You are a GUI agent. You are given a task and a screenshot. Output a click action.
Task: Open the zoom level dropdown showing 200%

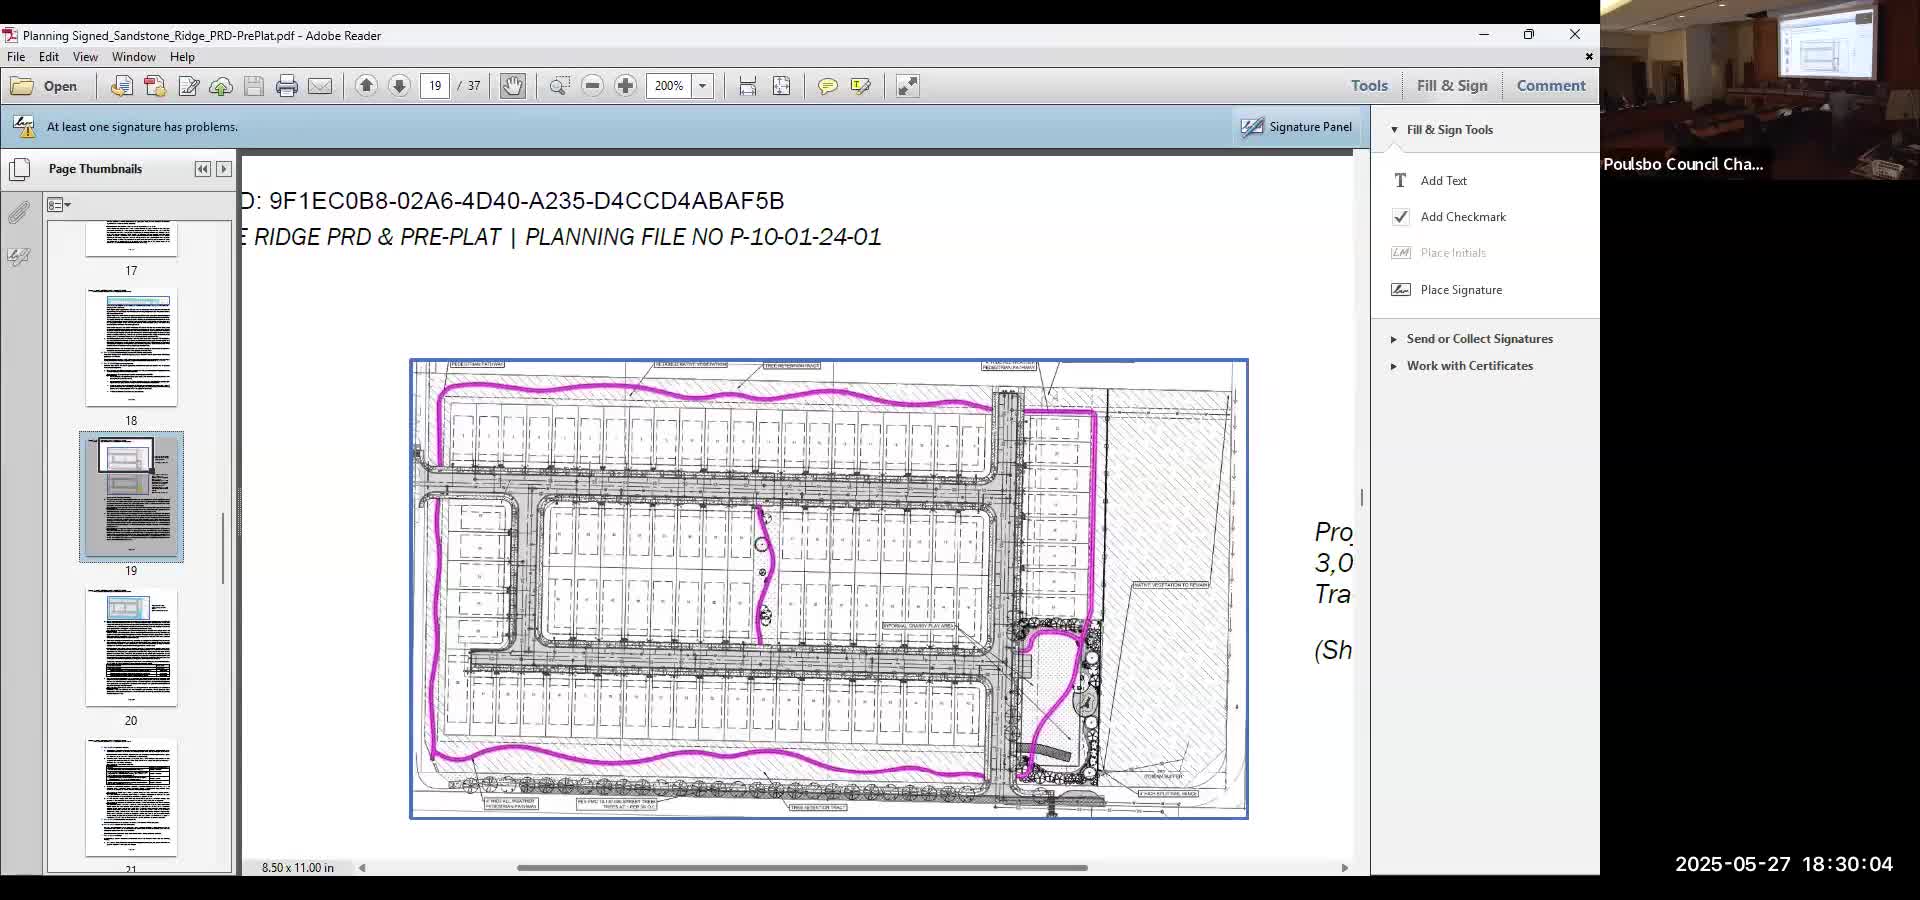tap(705, 86)
